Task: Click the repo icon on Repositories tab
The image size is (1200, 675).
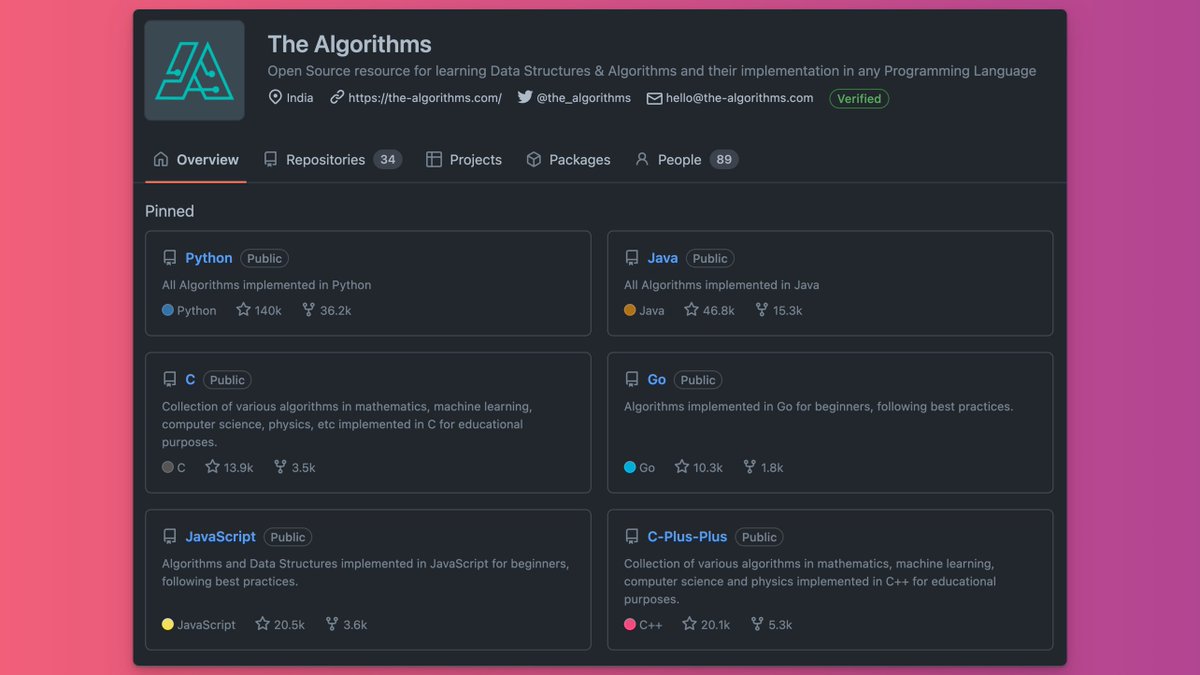Action: [x=270, y=159]
